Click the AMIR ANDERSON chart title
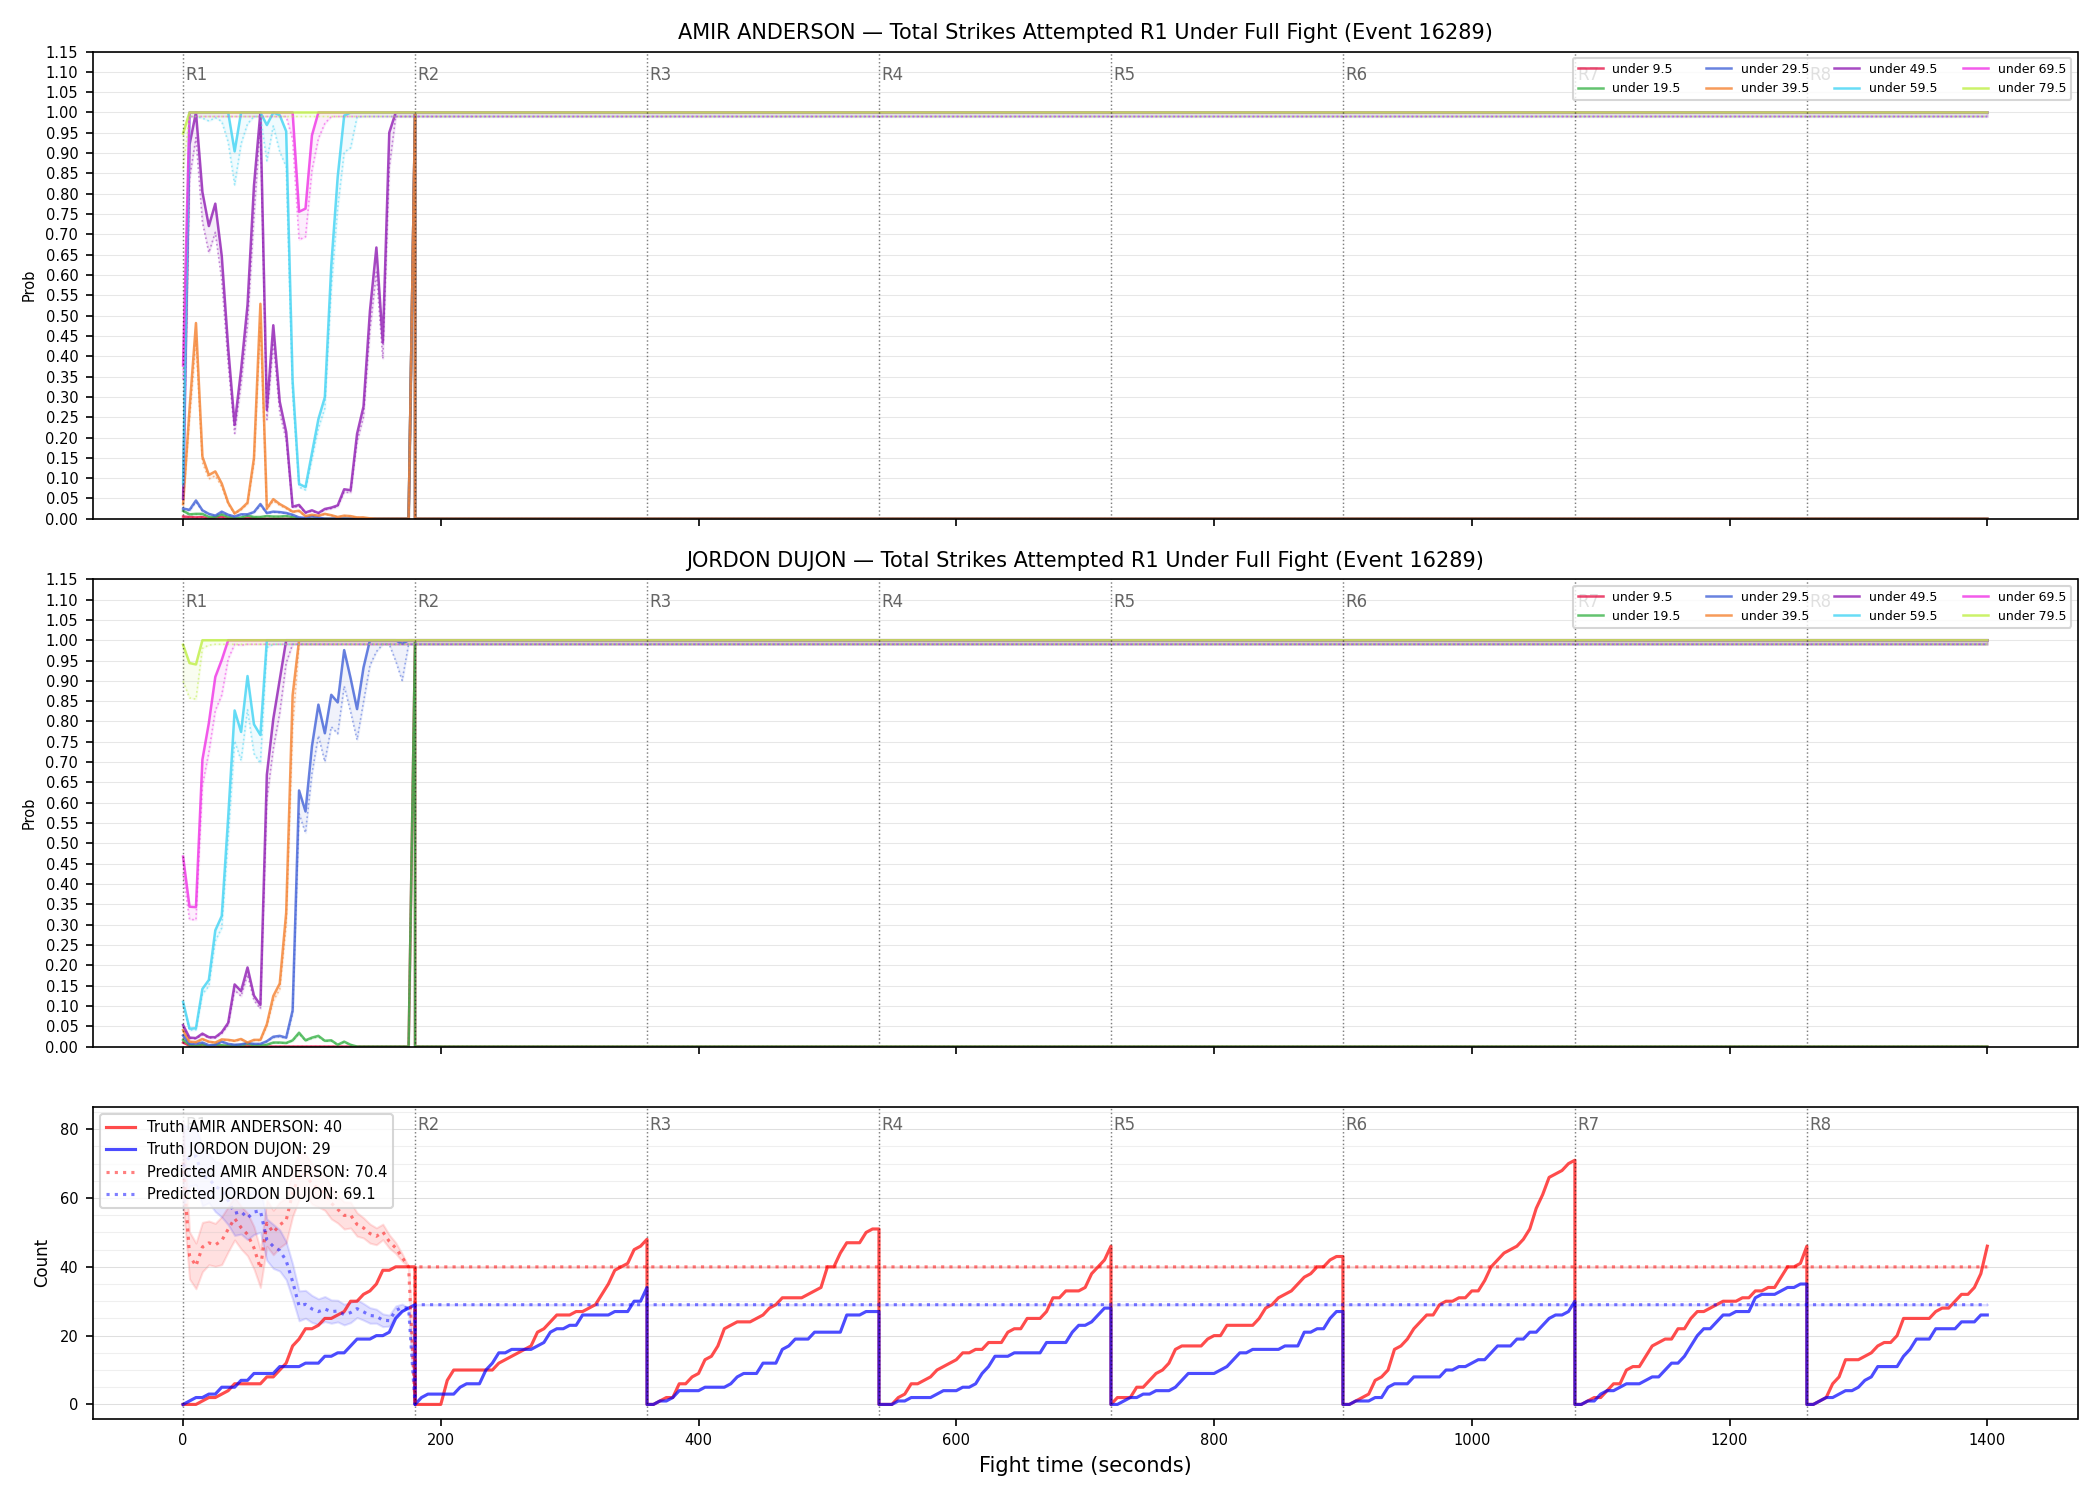The width and height of the screenshot is (2100, 1500). tap(1085, 32)
